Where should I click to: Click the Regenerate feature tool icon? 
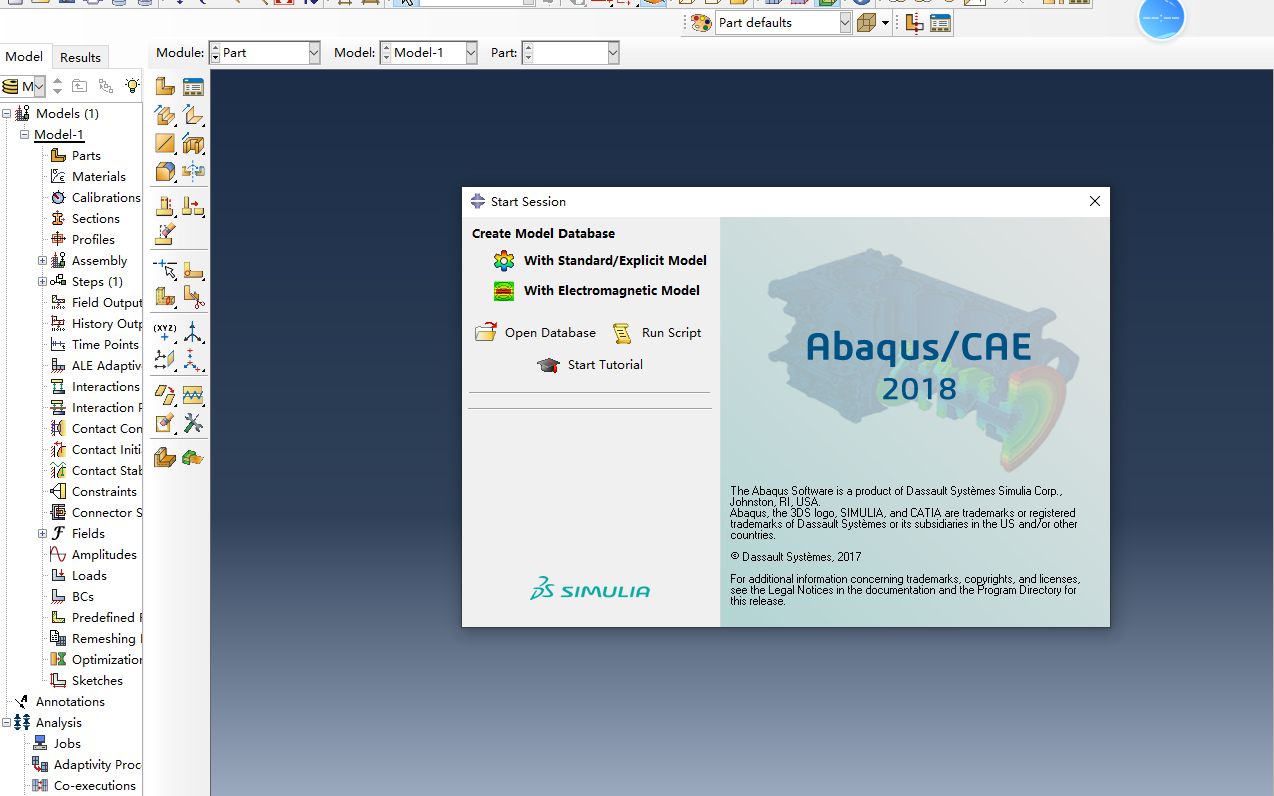click(x=193, y=207)
